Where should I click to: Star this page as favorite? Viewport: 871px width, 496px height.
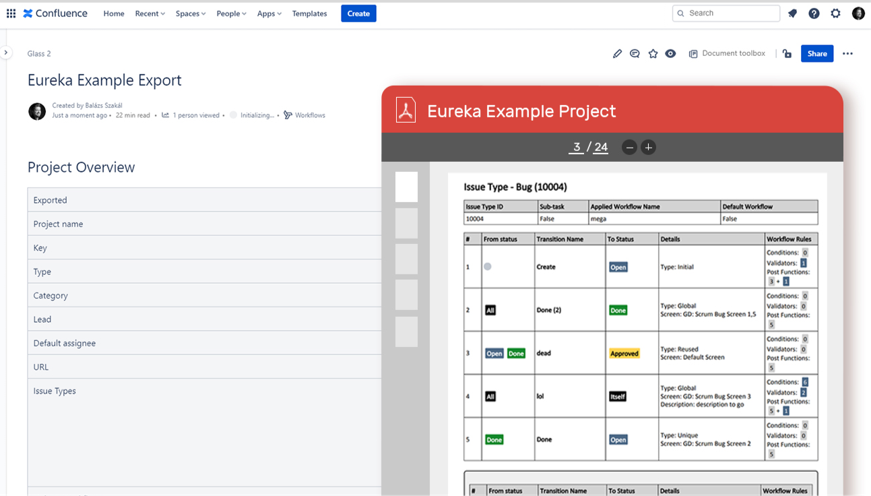(x=653, y=54)
